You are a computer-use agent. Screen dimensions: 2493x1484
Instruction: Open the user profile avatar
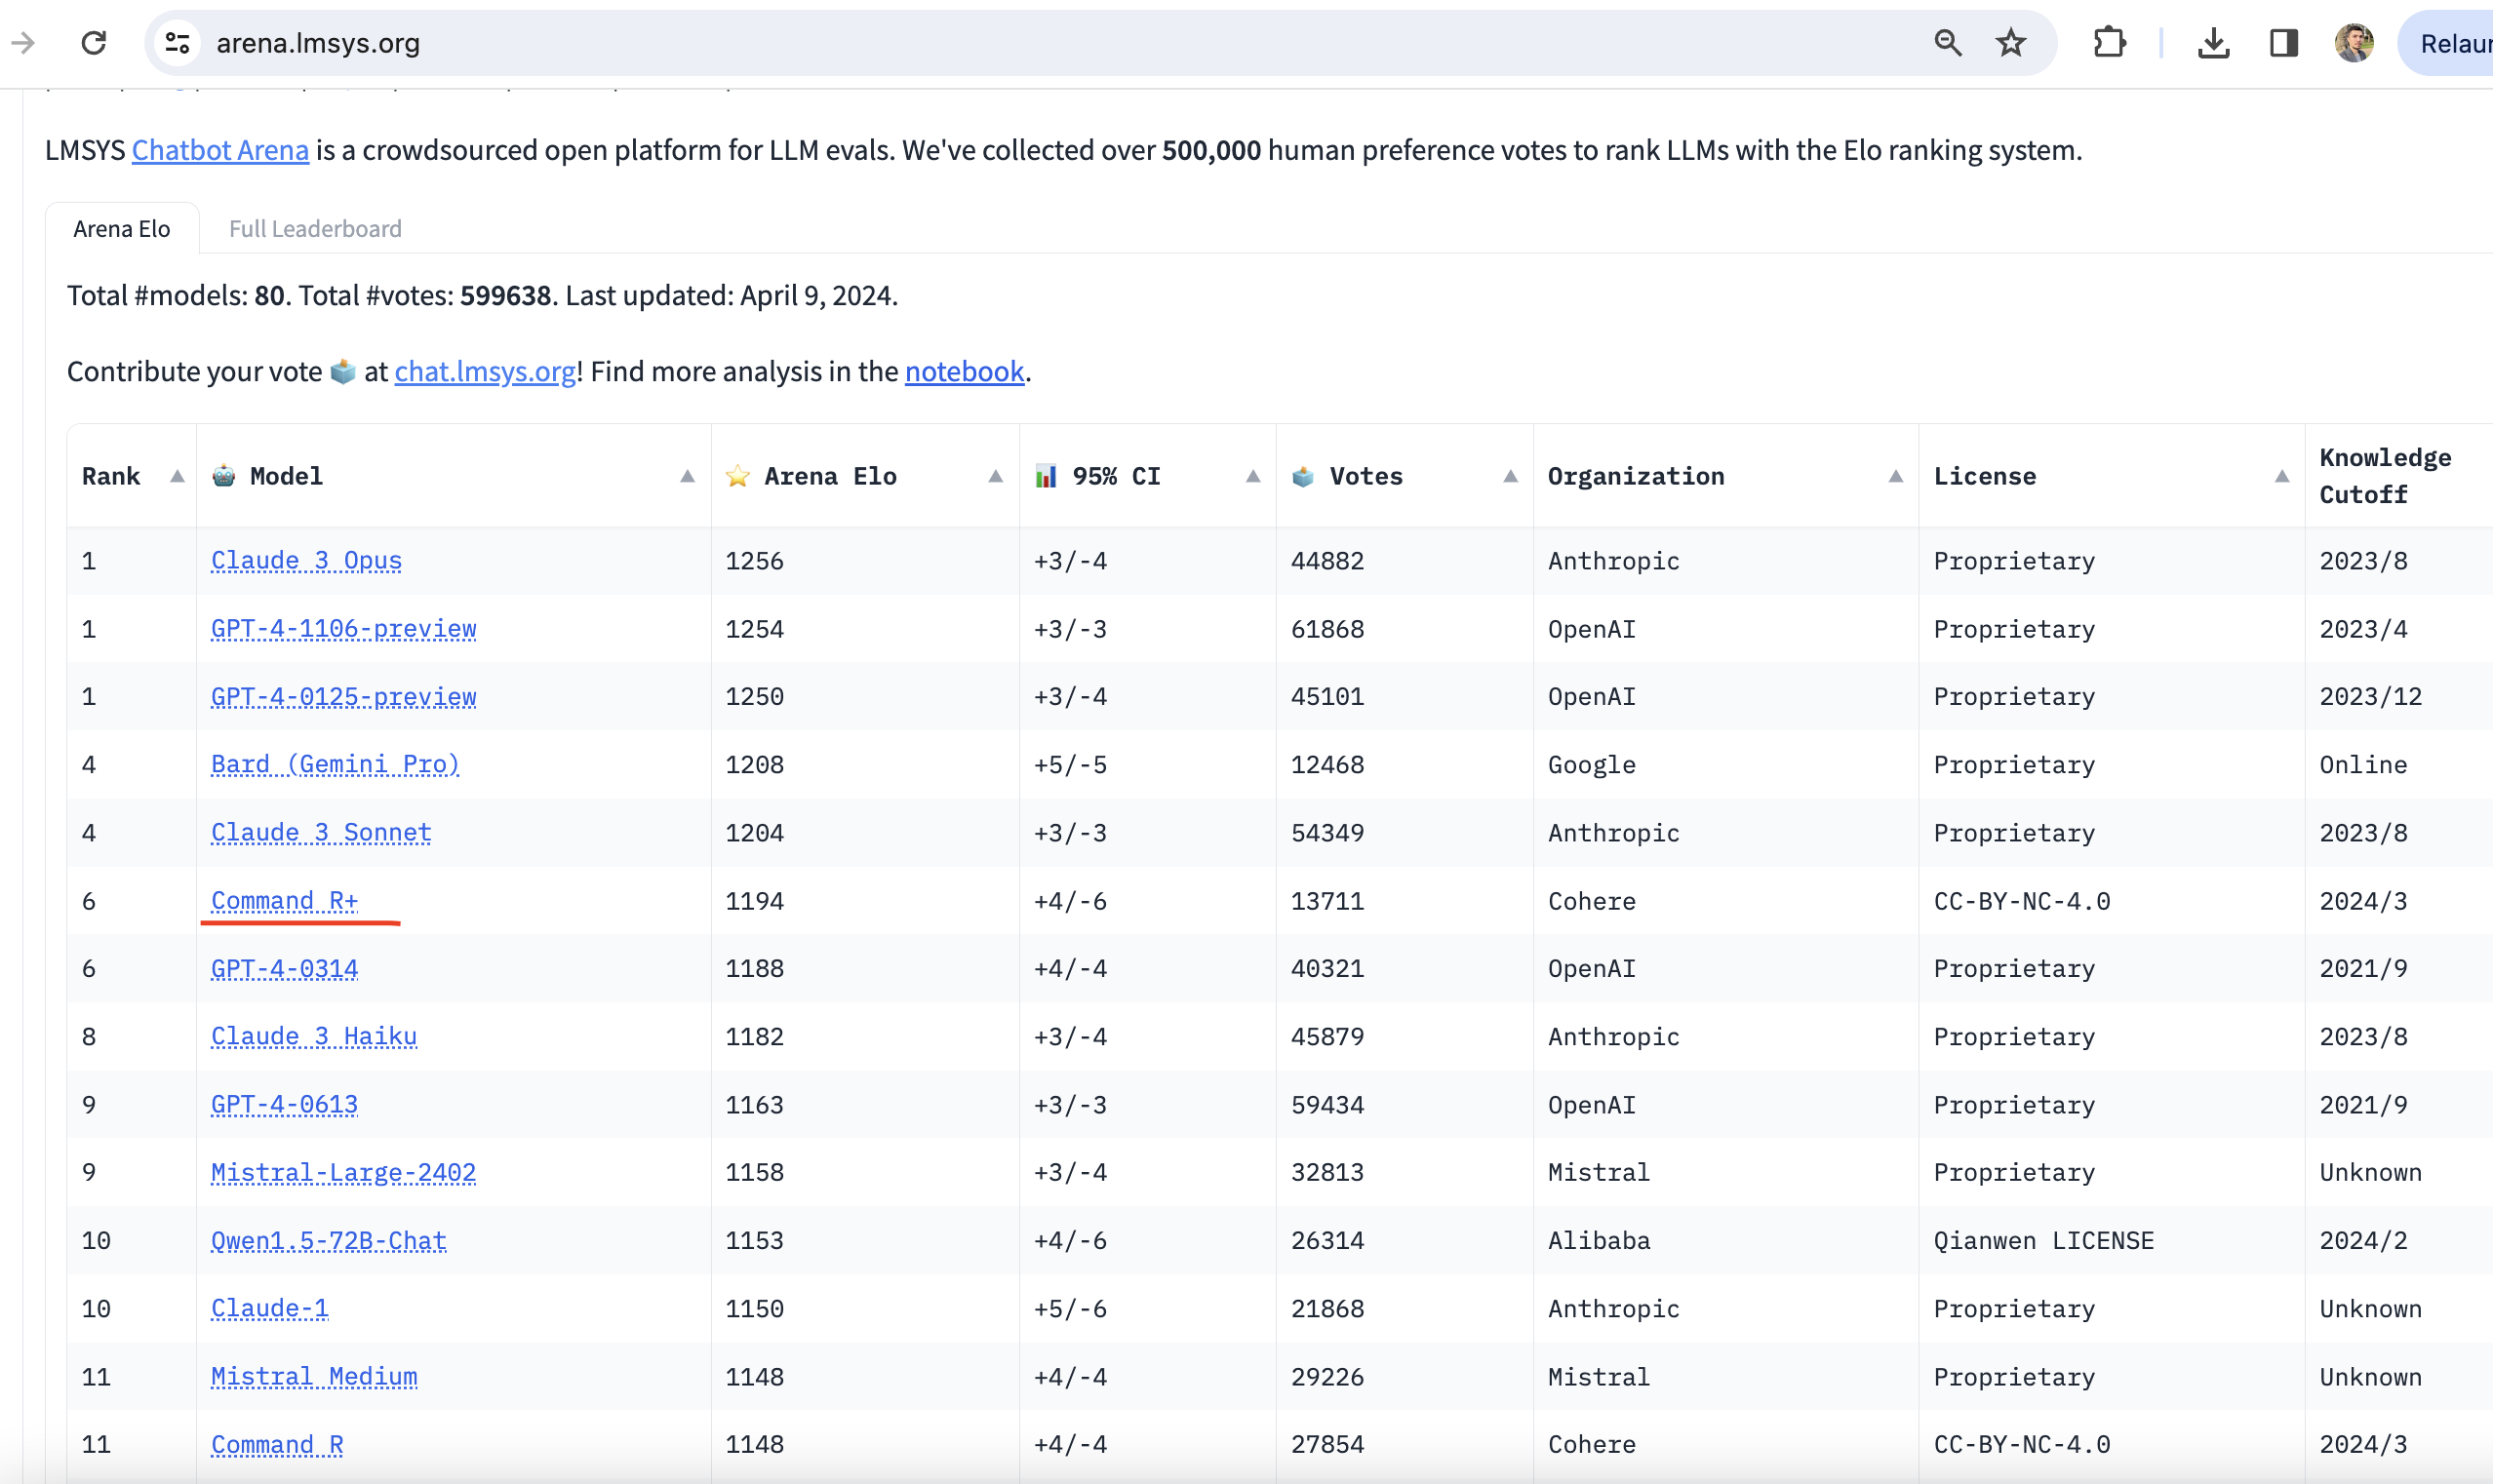click(2354, 43)
